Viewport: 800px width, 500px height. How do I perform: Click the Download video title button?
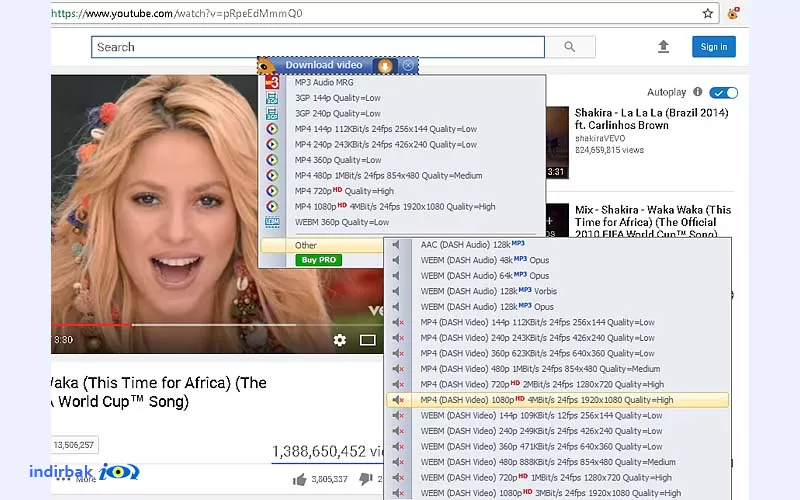[323, 65]
